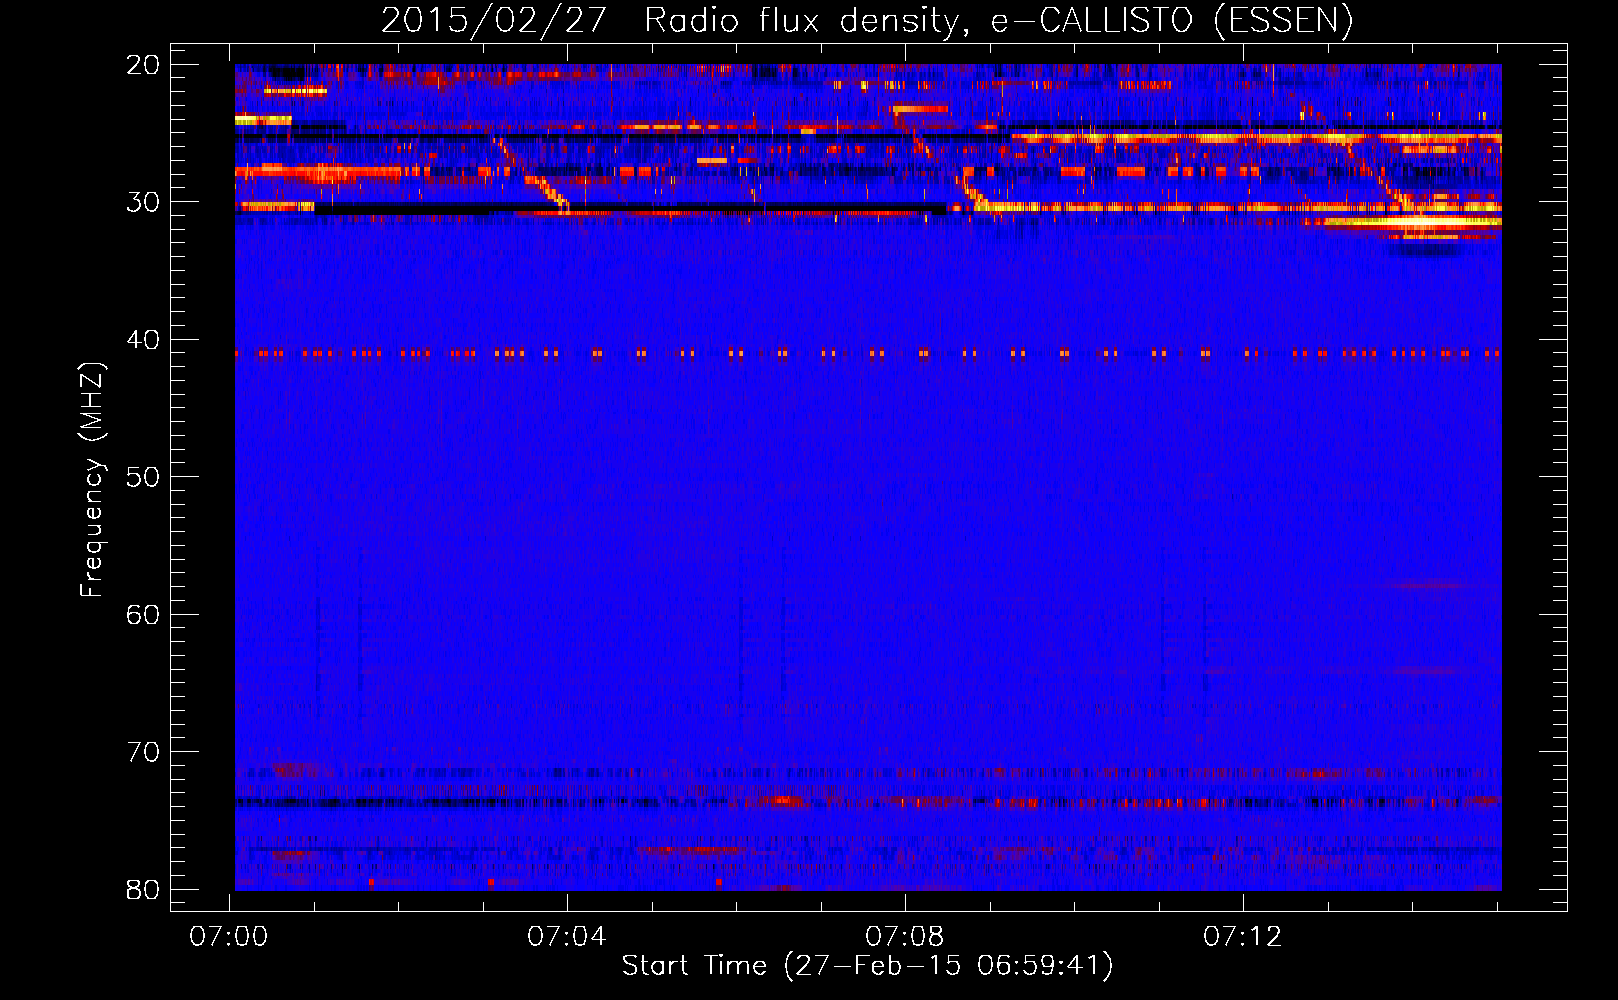This screenshot has height=1000, width=1618.
Task: Click the 'Frequency (MHZ)' axis label
Action: [x=92, y=480]
